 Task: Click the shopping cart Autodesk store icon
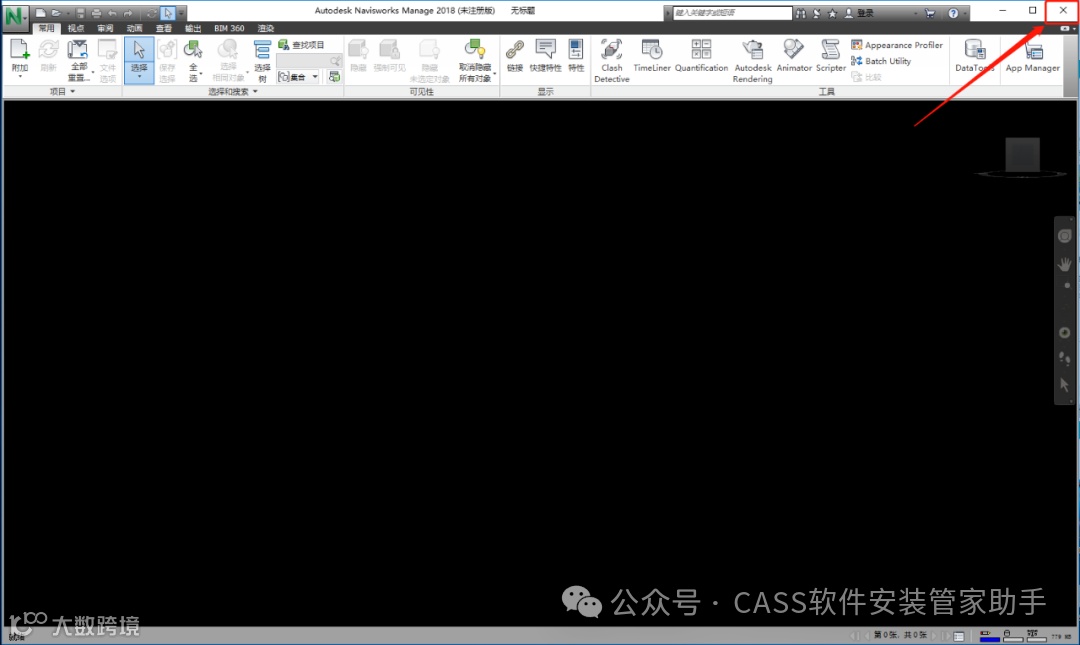(x=930, y=13)
